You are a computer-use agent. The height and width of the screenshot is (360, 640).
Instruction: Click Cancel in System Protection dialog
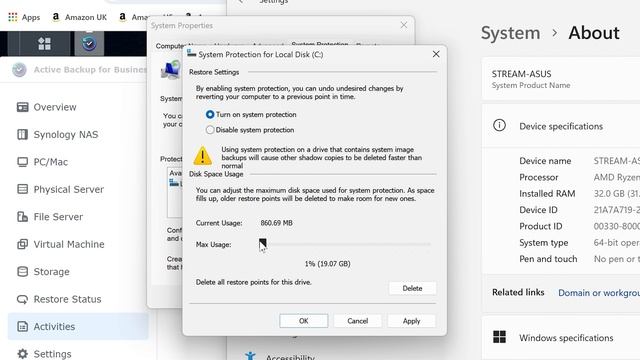coord(358,321)
